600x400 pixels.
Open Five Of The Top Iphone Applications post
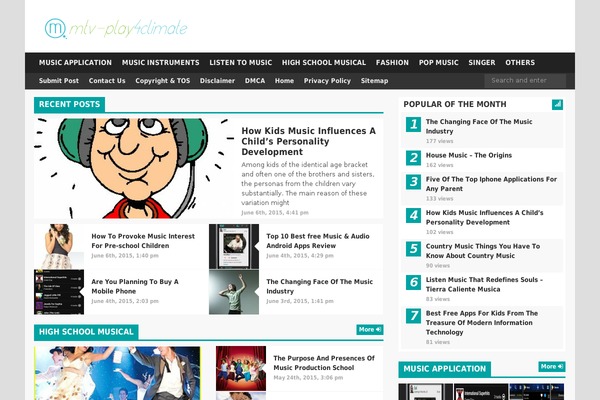[x=491, y=184]
